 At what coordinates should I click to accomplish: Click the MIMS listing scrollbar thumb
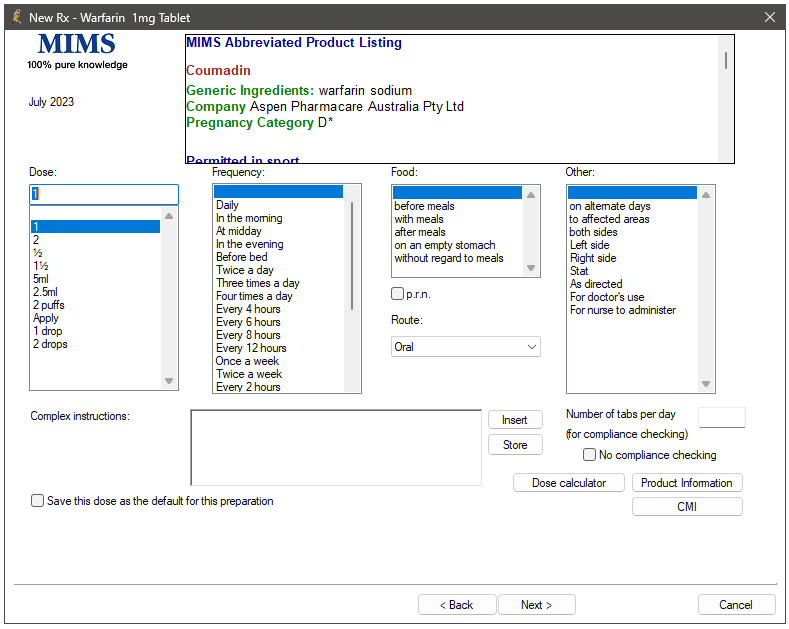click(x=726, y=60)
